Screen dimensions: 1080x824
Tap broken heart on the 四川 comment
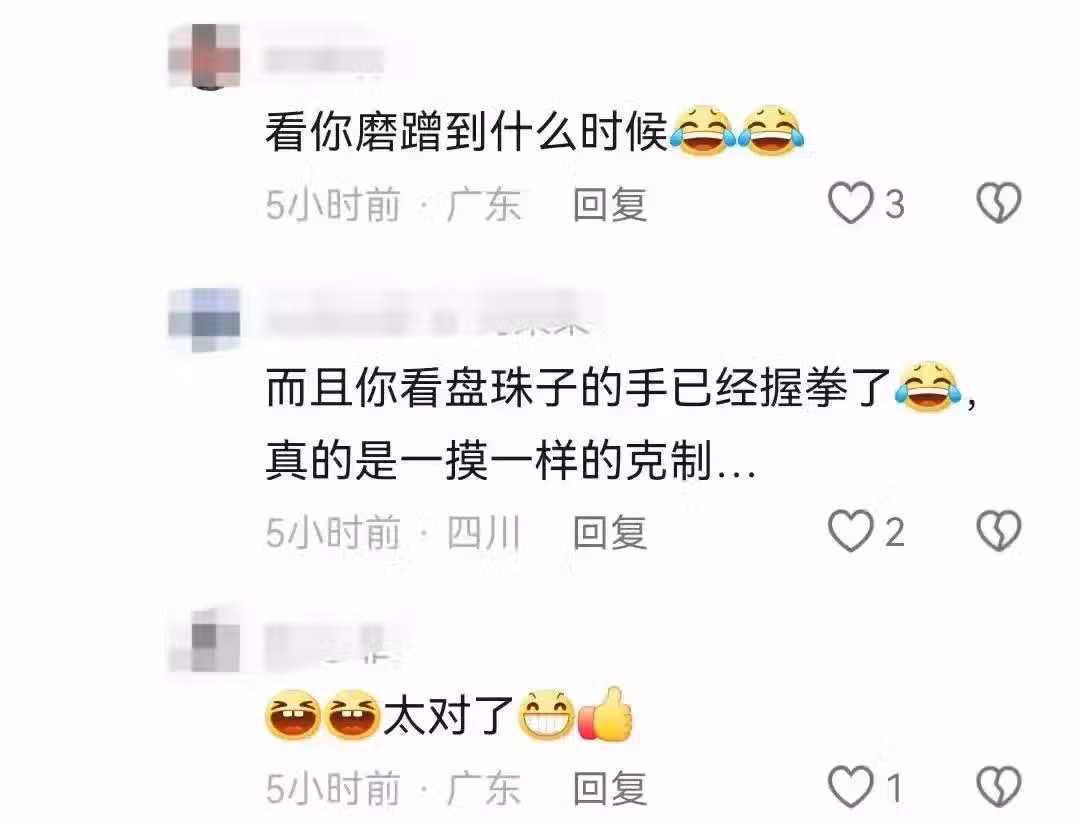[x=999, y=531]
